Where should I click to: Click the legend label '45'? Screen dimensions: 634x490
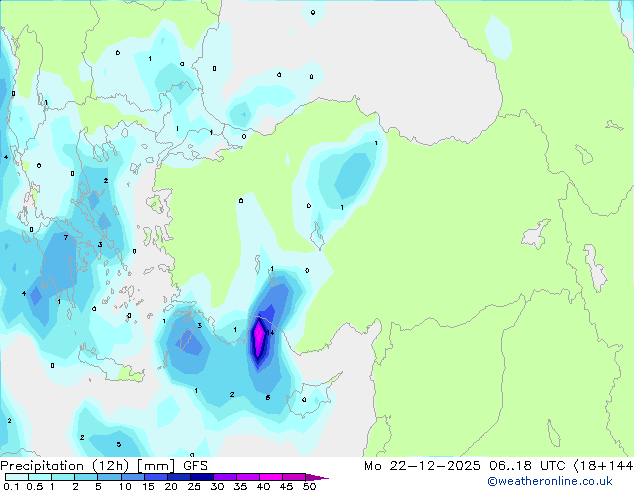pyautogui.click(x=286, y=486)
